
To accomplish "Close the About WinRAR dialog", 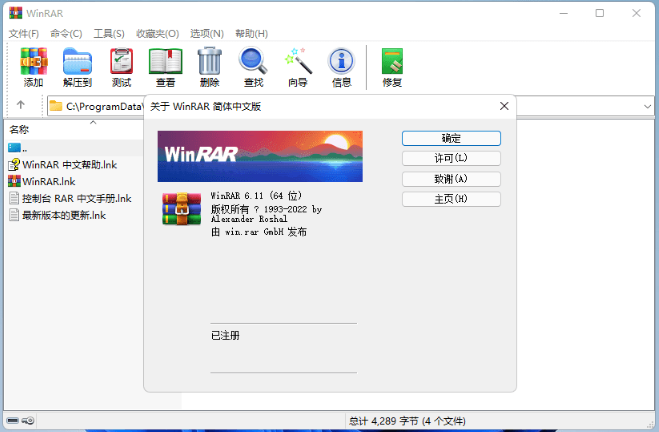I will click(x=504, y=106).
